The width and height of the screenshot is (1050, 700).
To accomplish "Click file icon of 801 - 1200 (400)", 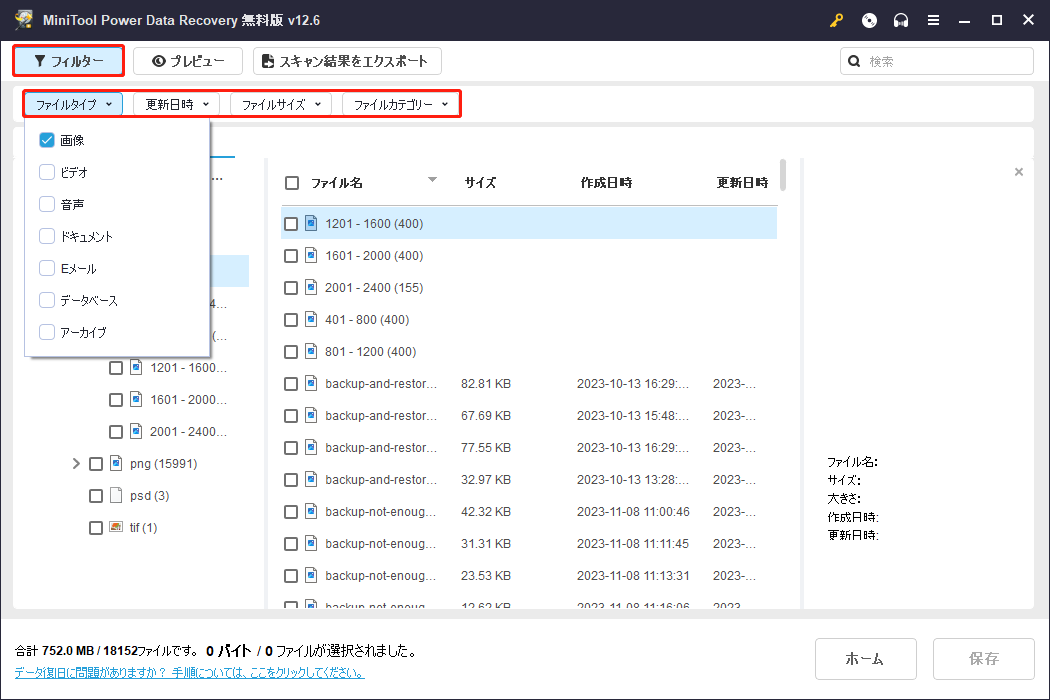I will 311,351.
